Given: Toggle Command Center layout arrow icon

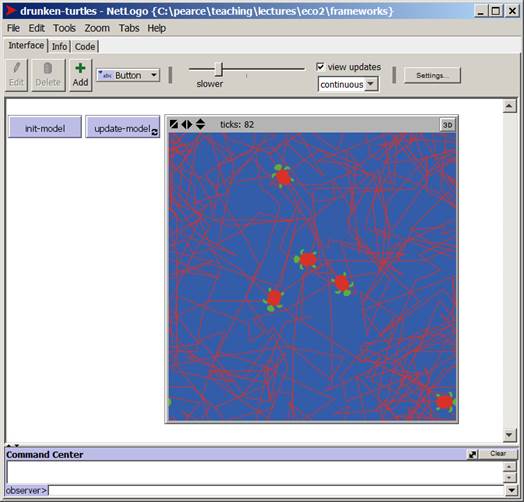Looking at the screenshot, I should click(473, 454).
